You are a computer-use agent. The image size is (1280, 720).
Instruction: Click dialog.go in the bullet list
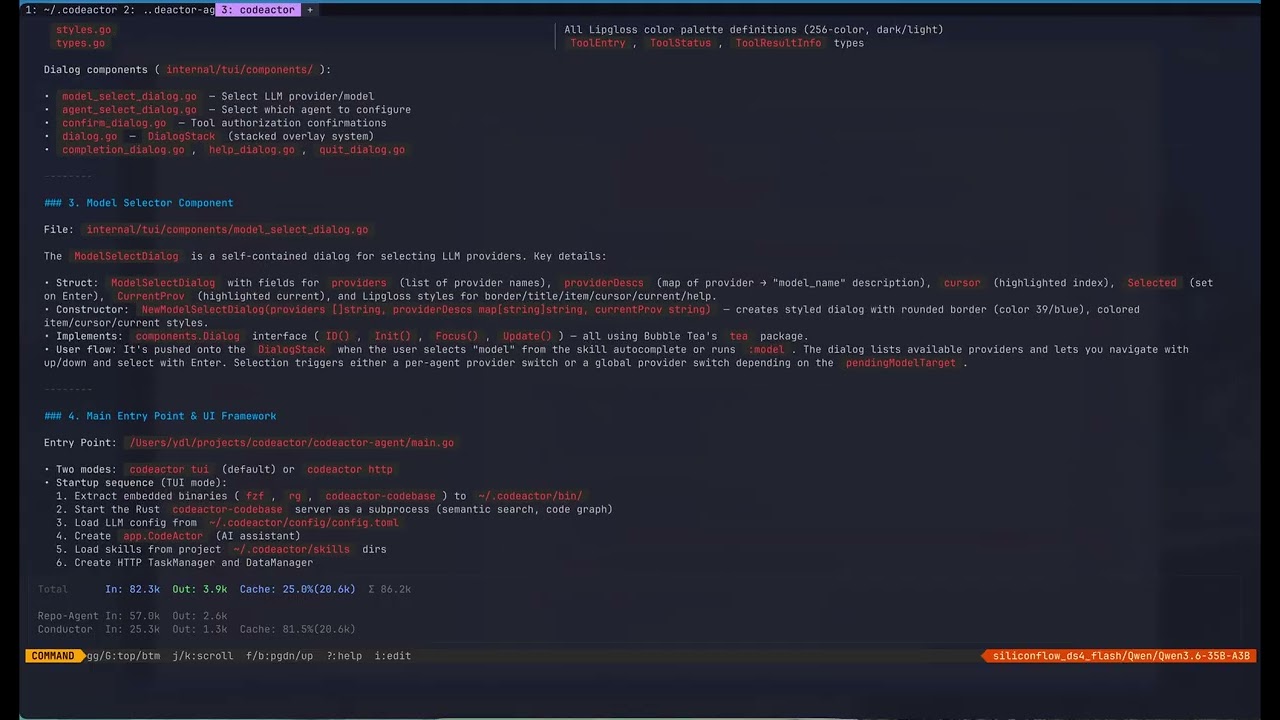point(90,136)
